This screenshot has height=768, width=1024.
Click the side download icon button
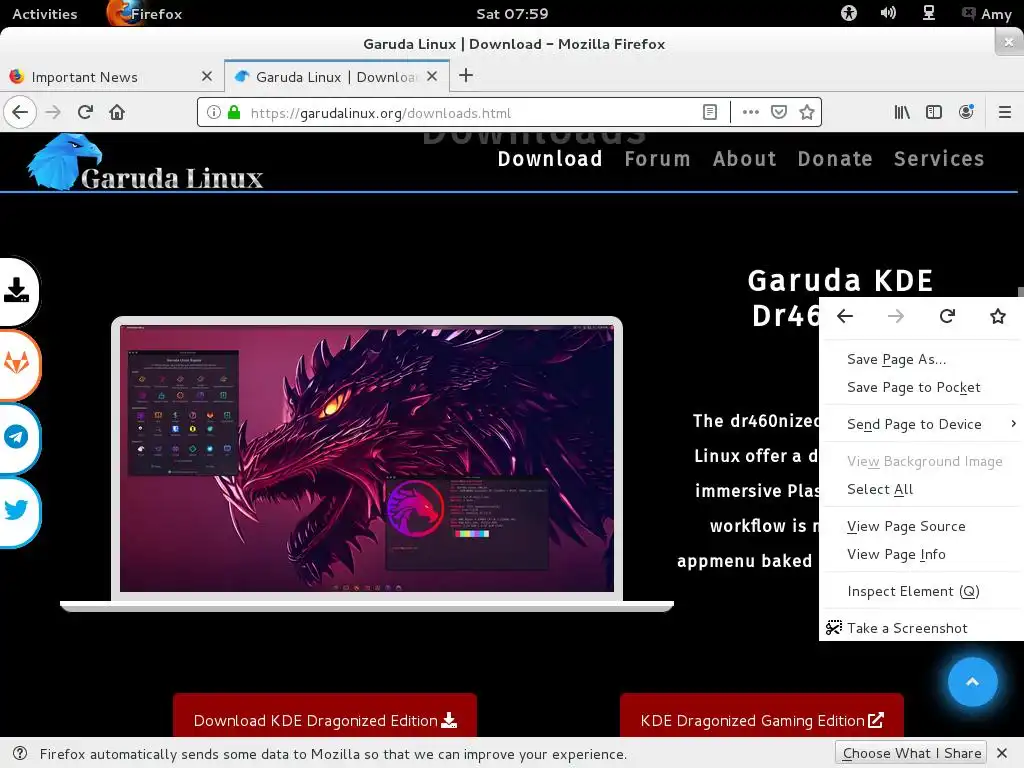[18, 291]
